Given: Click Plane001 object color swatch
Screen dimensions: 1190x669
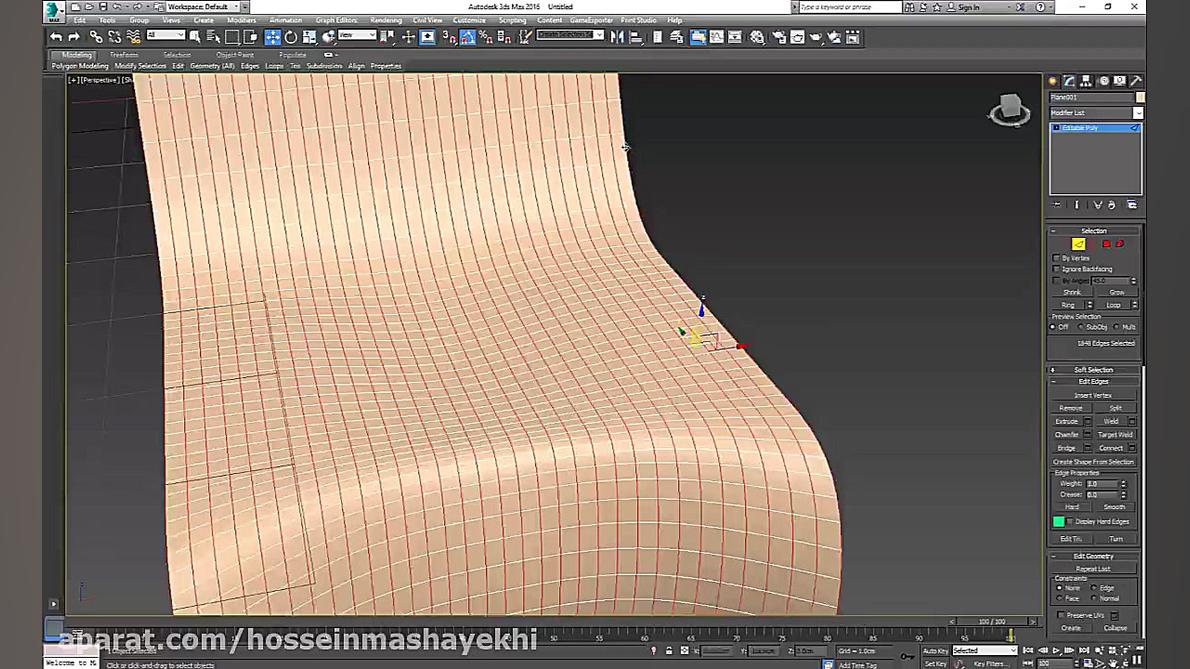Looking at the screenshot, I should (x=1140, y=97).
